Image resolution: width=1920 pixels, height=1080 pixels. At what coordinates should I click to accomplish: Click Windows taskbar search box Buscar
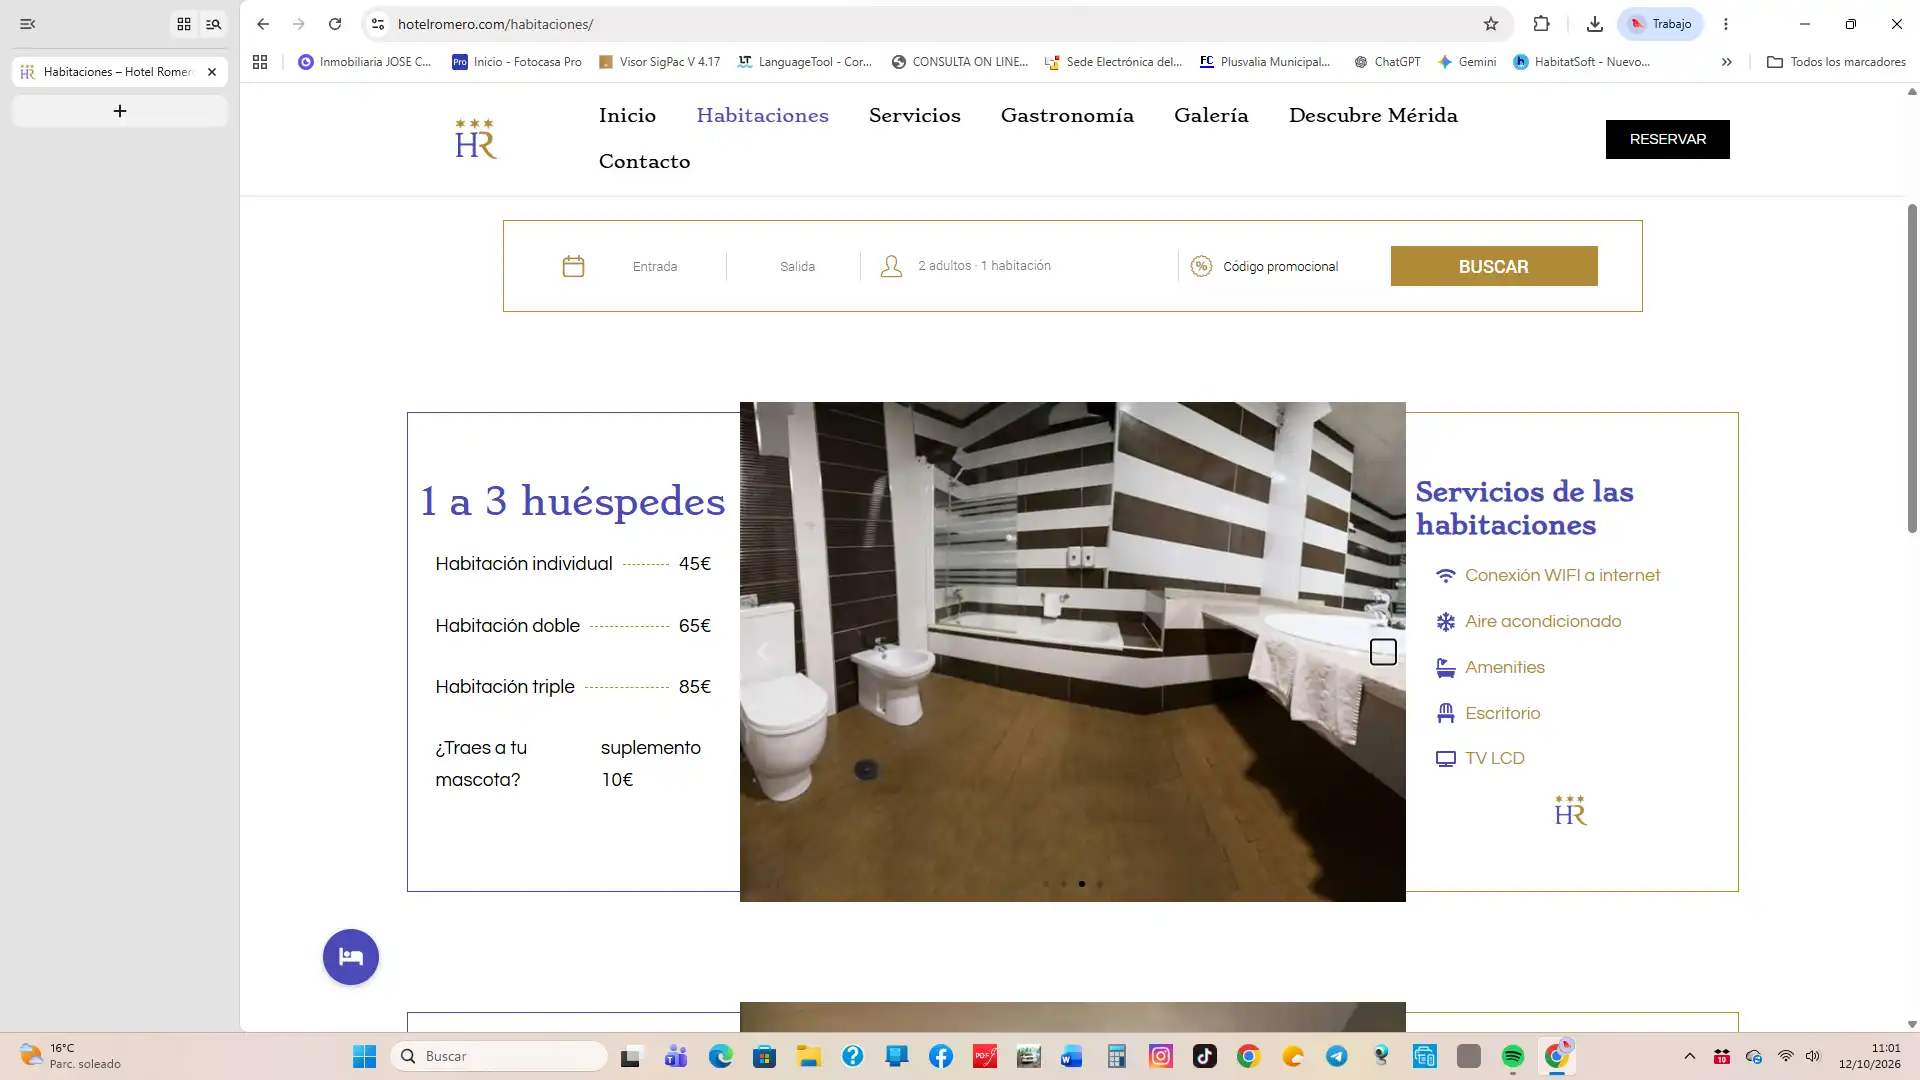[x=499, y=1056]
